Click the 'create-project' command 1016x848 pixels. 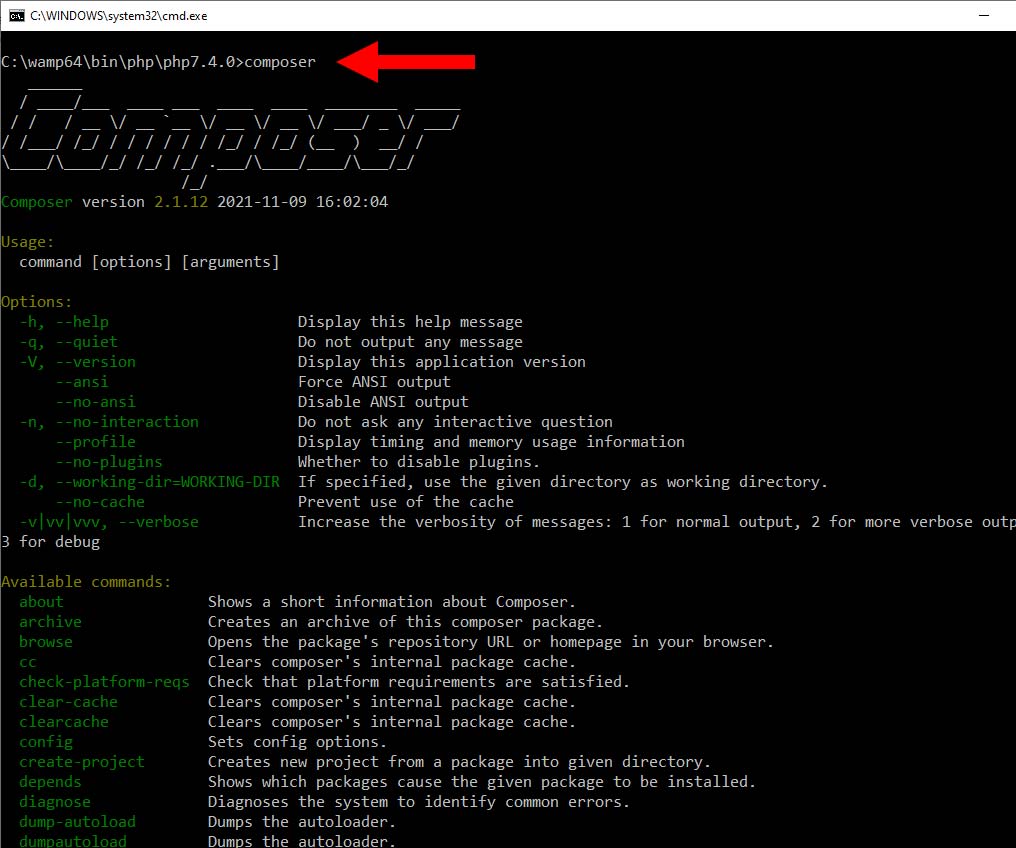click(x=82, y=762)
